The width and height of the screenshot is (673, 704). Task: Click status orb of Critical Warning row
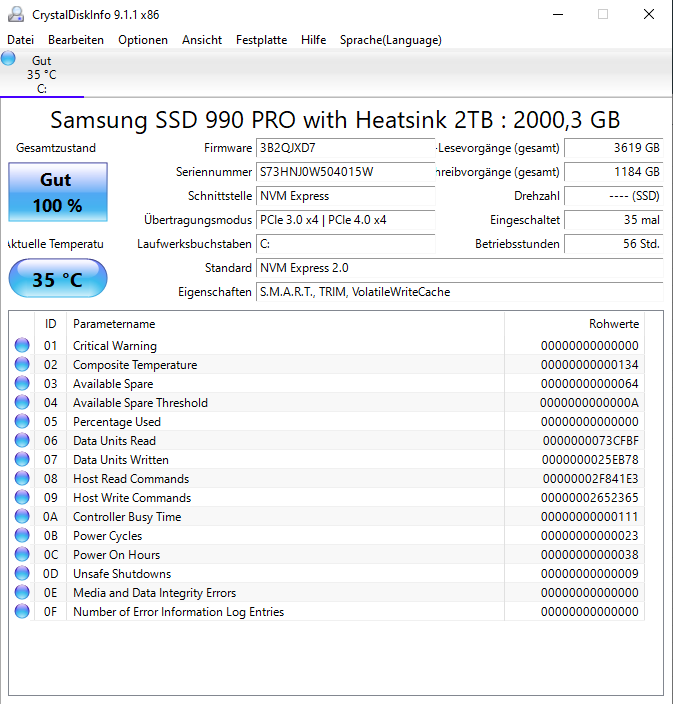coord(22,345)
